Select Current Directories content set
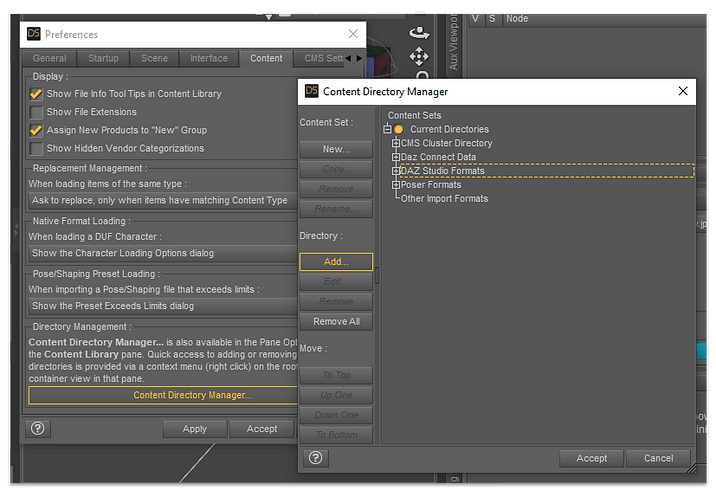This screenshot has width=716, height=497. coord(449,129)
